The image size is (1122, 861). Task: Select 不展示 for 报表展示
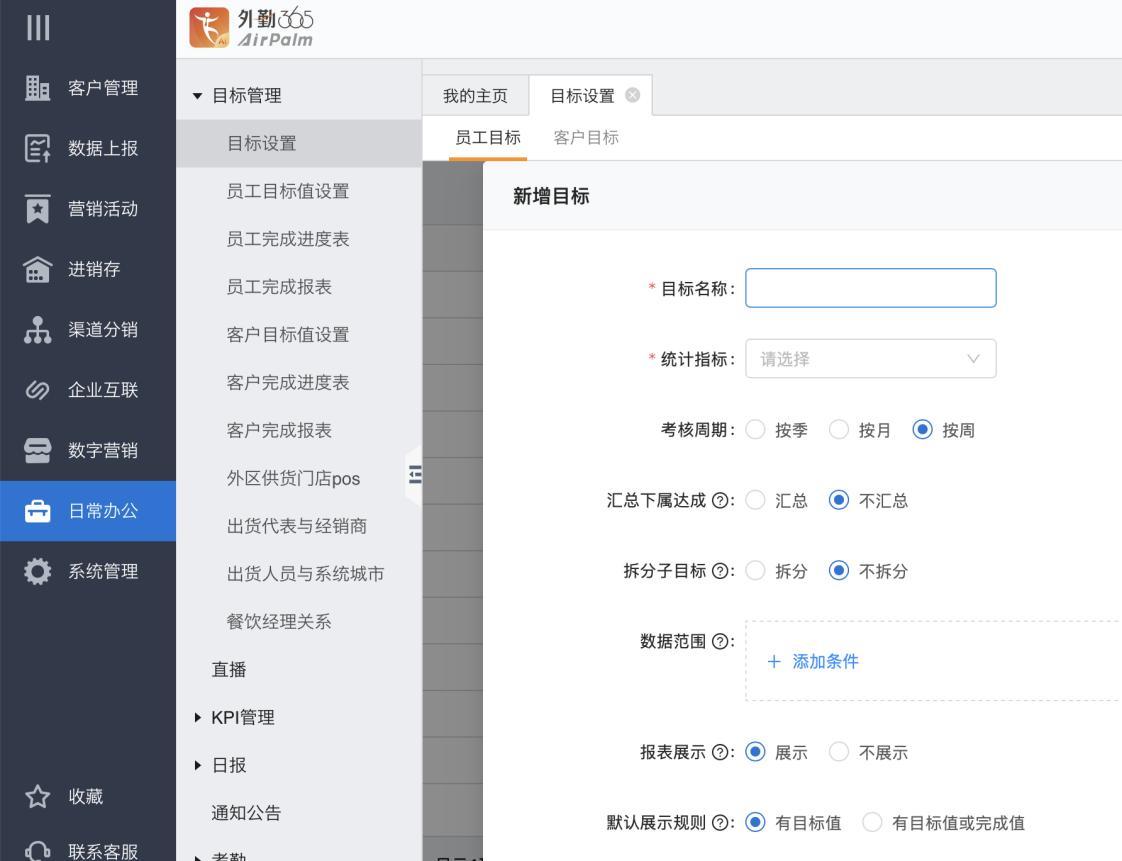[840, 753]
